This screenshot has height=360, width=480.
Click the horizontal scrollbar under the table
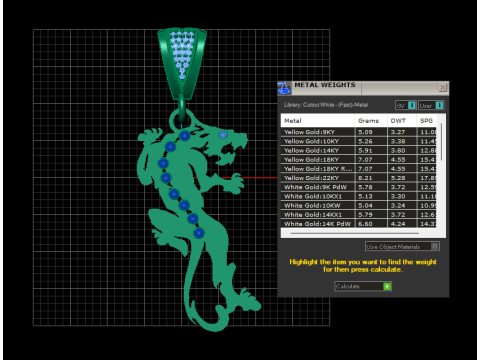pyautogui.click(x=355, y=233)
